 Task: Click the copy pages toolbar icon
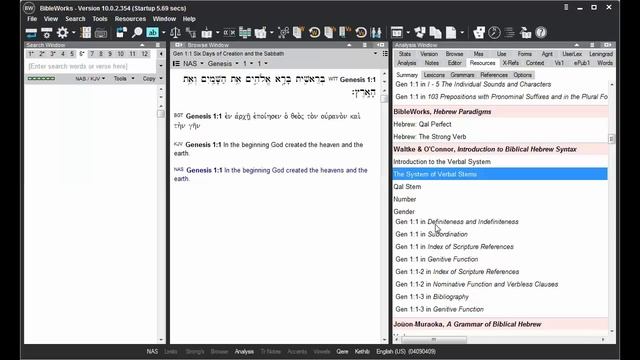435,32
